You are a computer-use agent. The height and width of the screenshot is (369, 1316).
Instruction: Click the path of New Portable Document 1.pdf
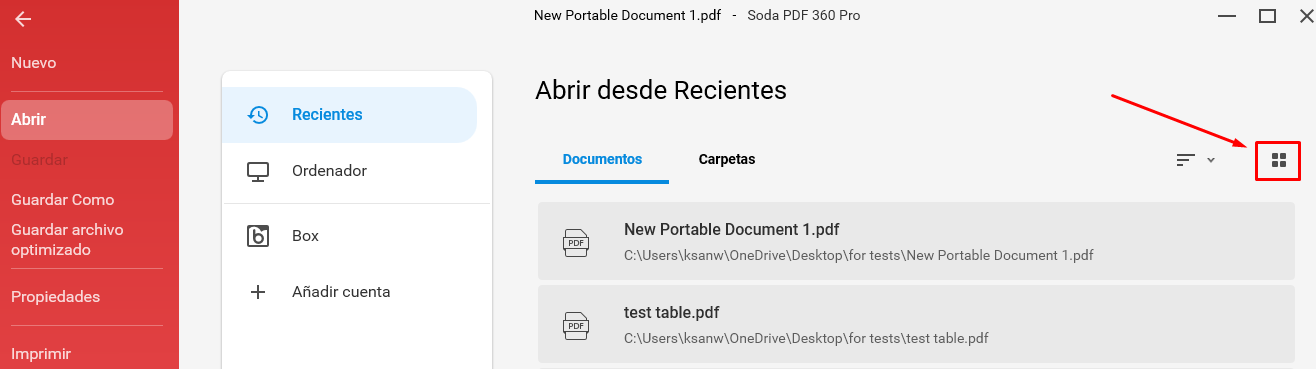pyautogui.click(x=859, y=255)
